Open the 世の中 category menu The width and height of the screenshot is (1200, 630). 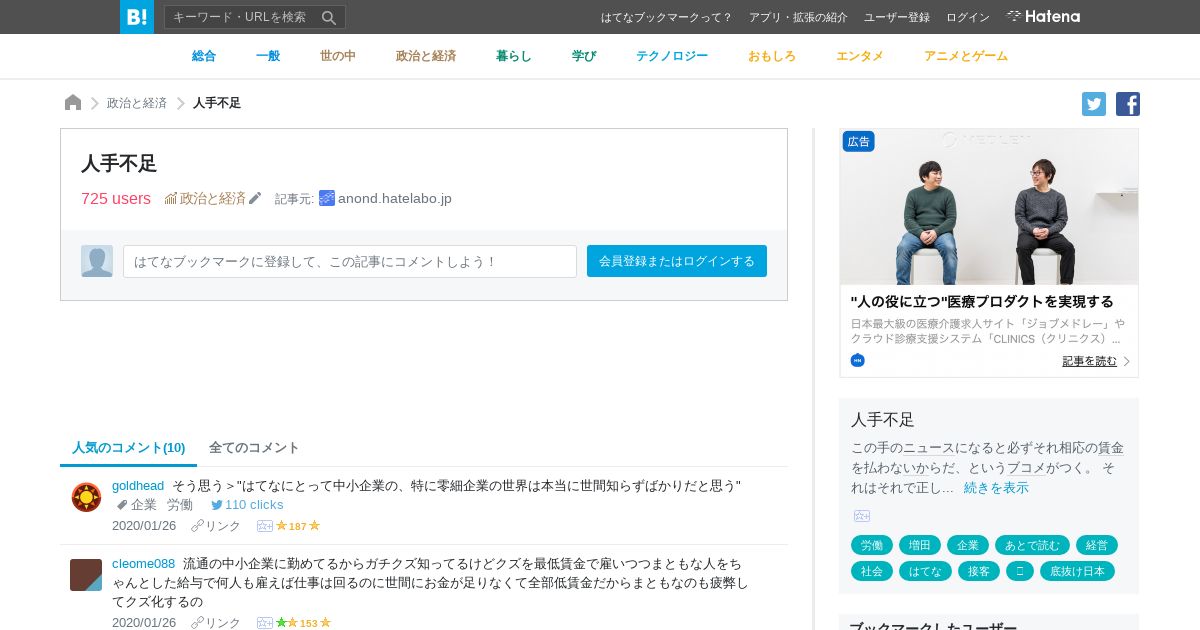(x=338, y=56)
